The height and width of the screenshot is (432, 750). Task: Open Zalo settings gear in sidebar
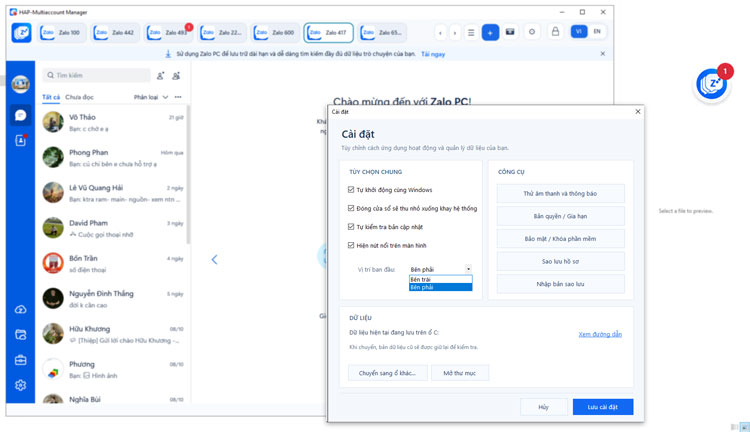coord(20,385)
